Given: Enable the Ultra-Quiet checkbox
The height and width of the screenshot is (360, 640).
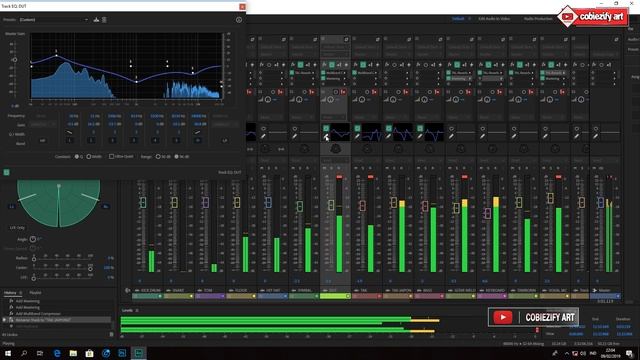Looking at the screenshot, I should (x=111, y=156).
